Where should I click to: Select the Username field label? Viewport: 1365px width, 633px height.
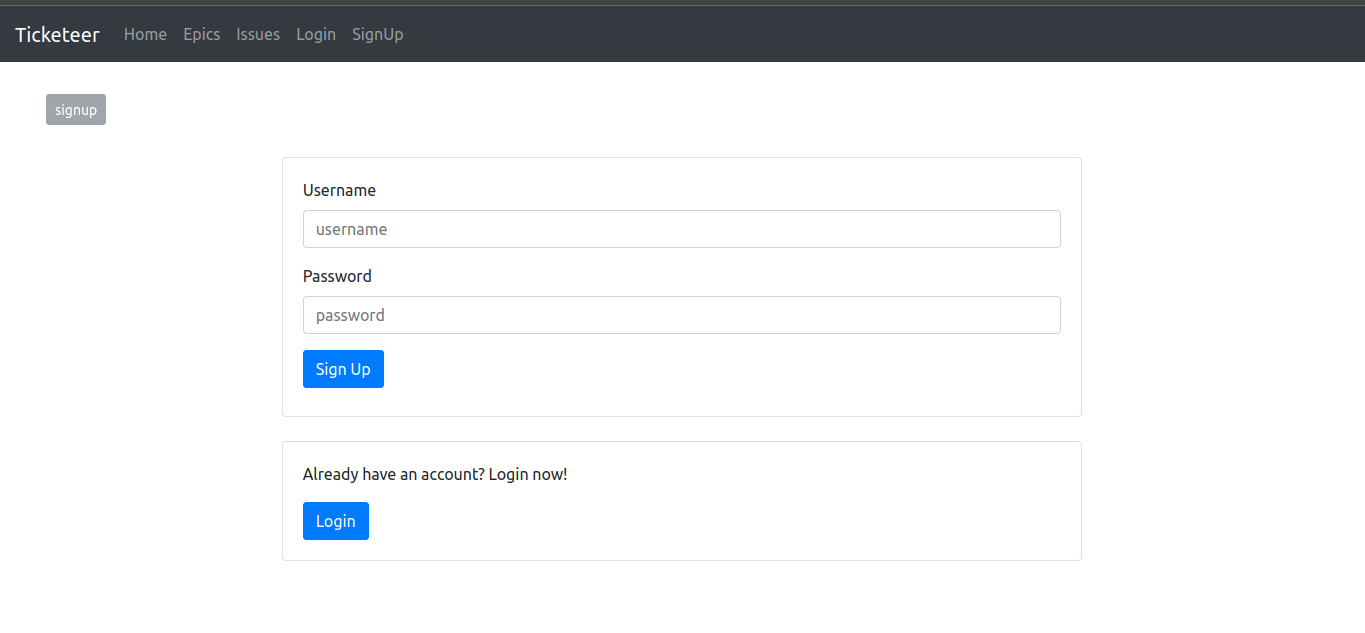tap(339, 190)
